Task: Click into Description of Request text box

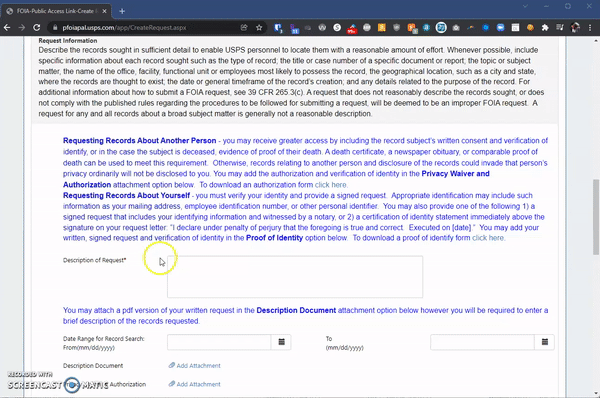Action: 295,277
